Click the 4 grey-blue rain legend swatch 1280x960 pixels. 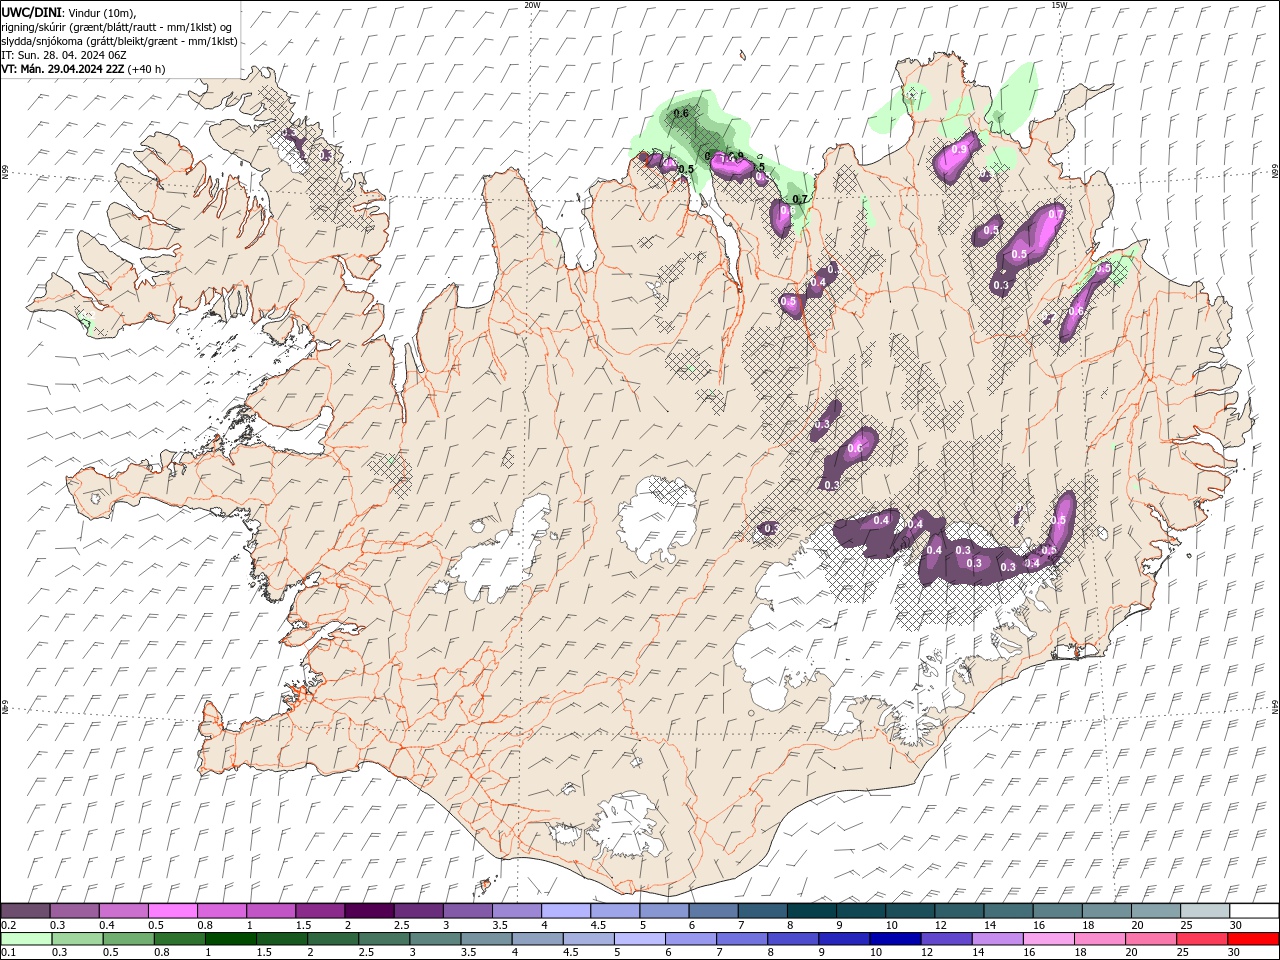point(537,938)
